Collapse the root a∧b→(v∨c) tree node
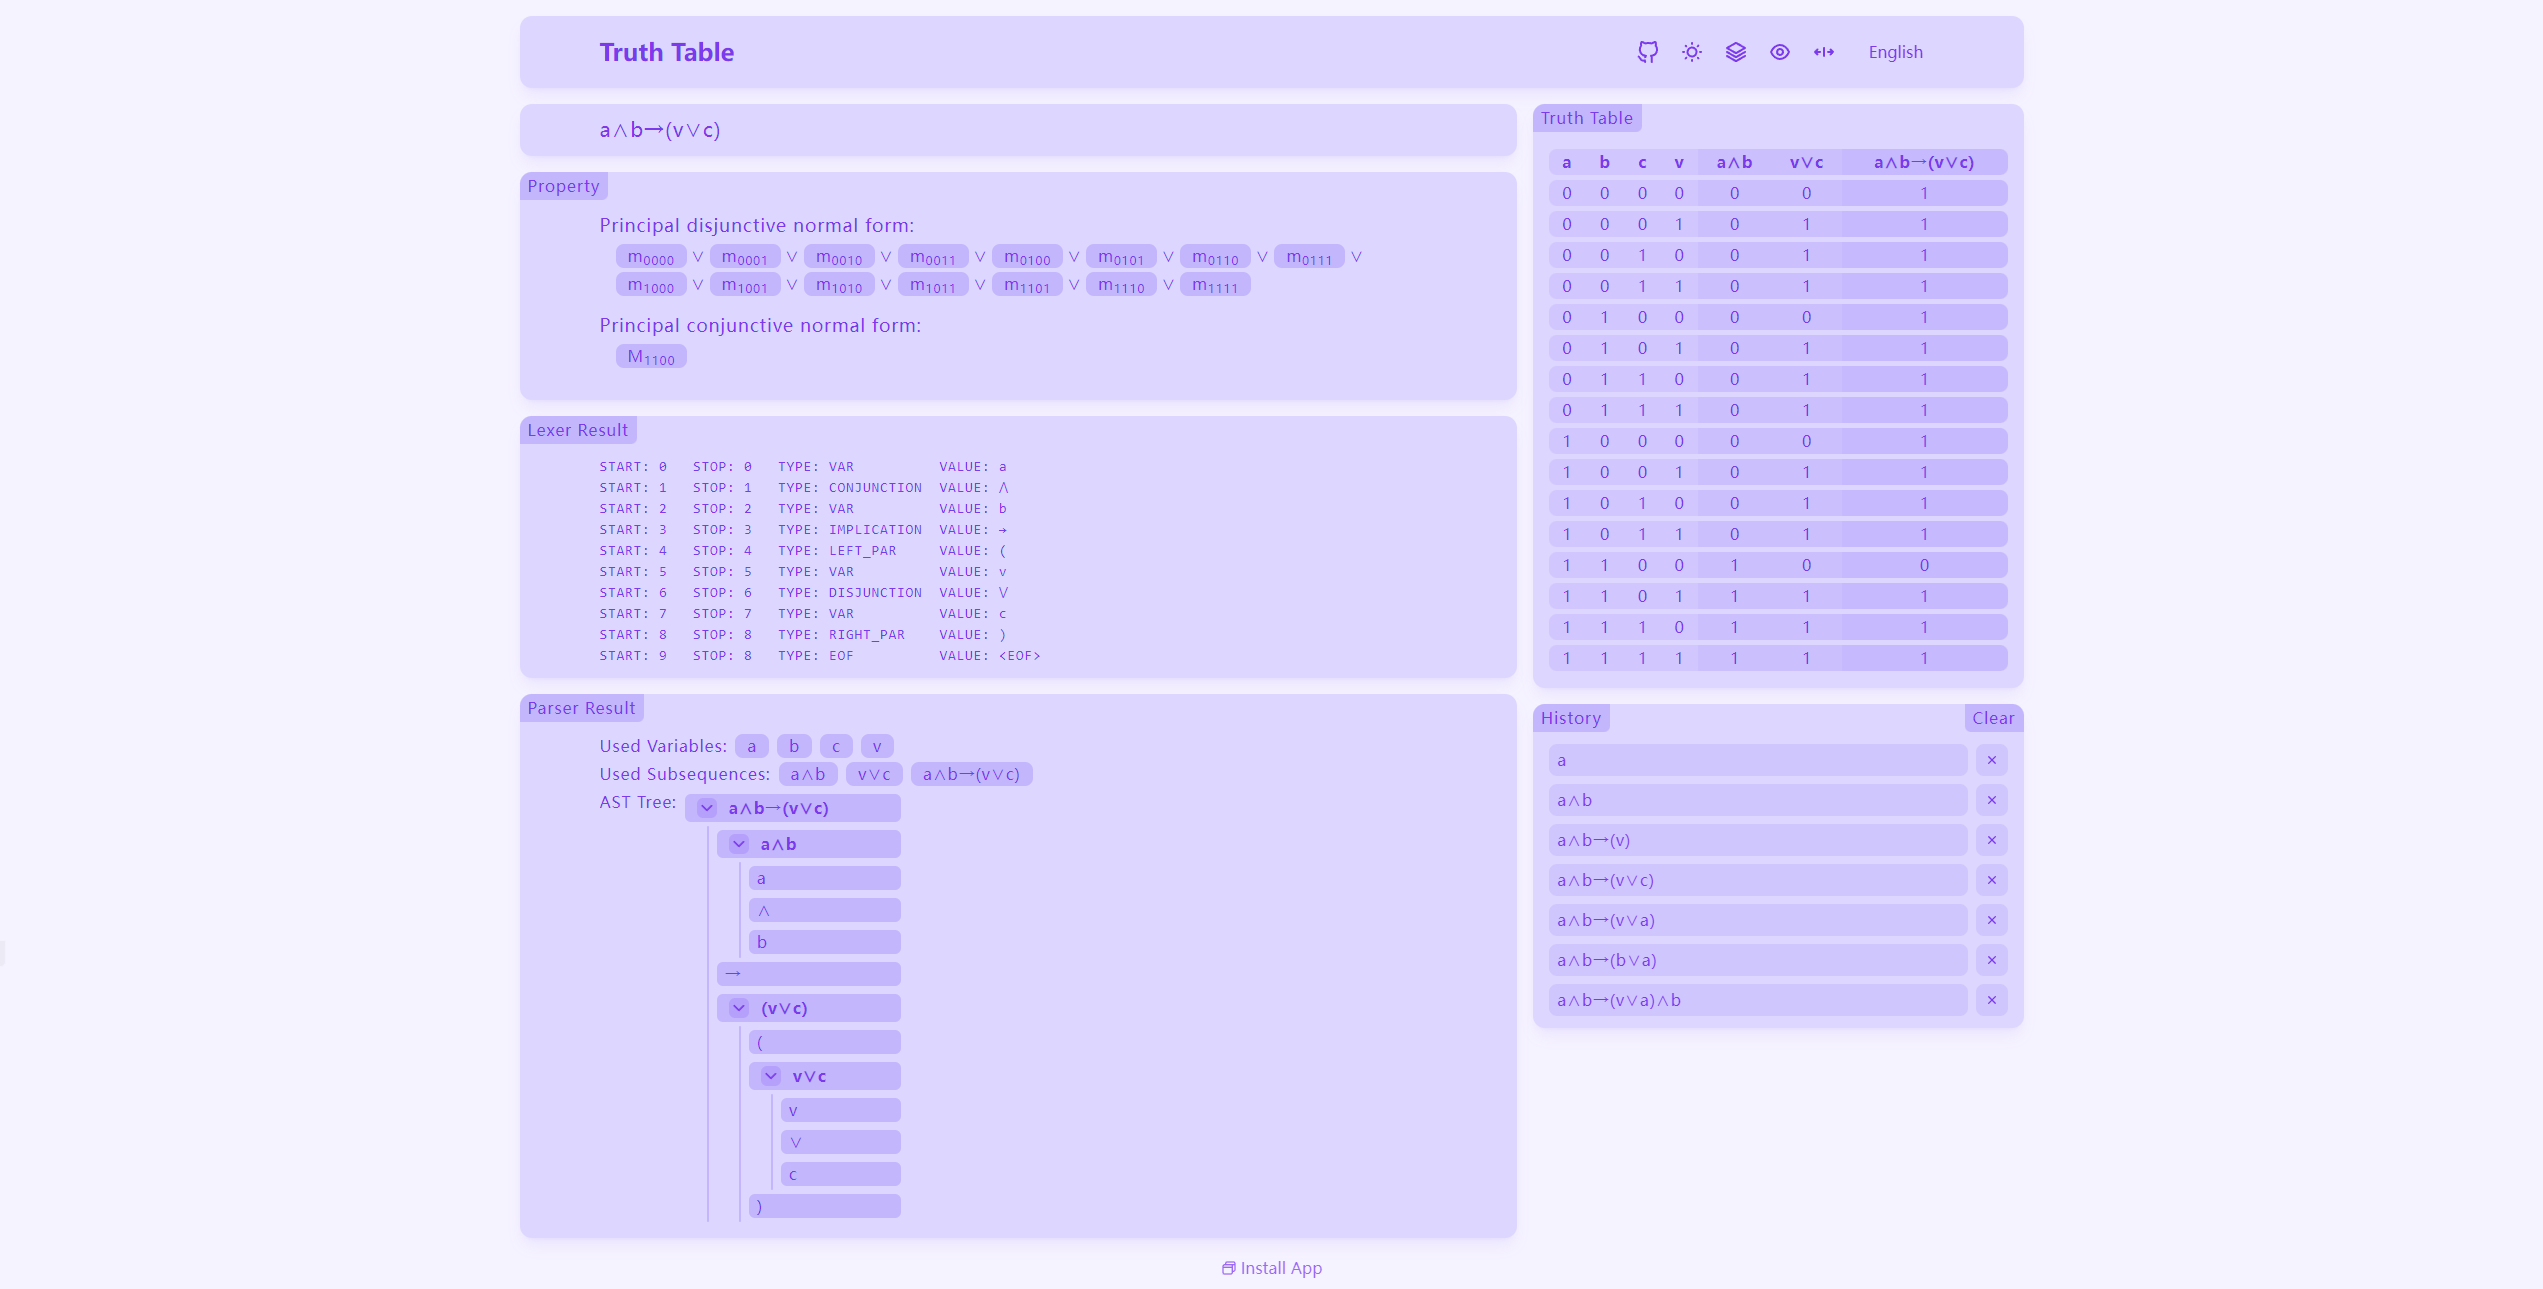Viewport: 2543px width, 1289px height. (x=707, y=808)
